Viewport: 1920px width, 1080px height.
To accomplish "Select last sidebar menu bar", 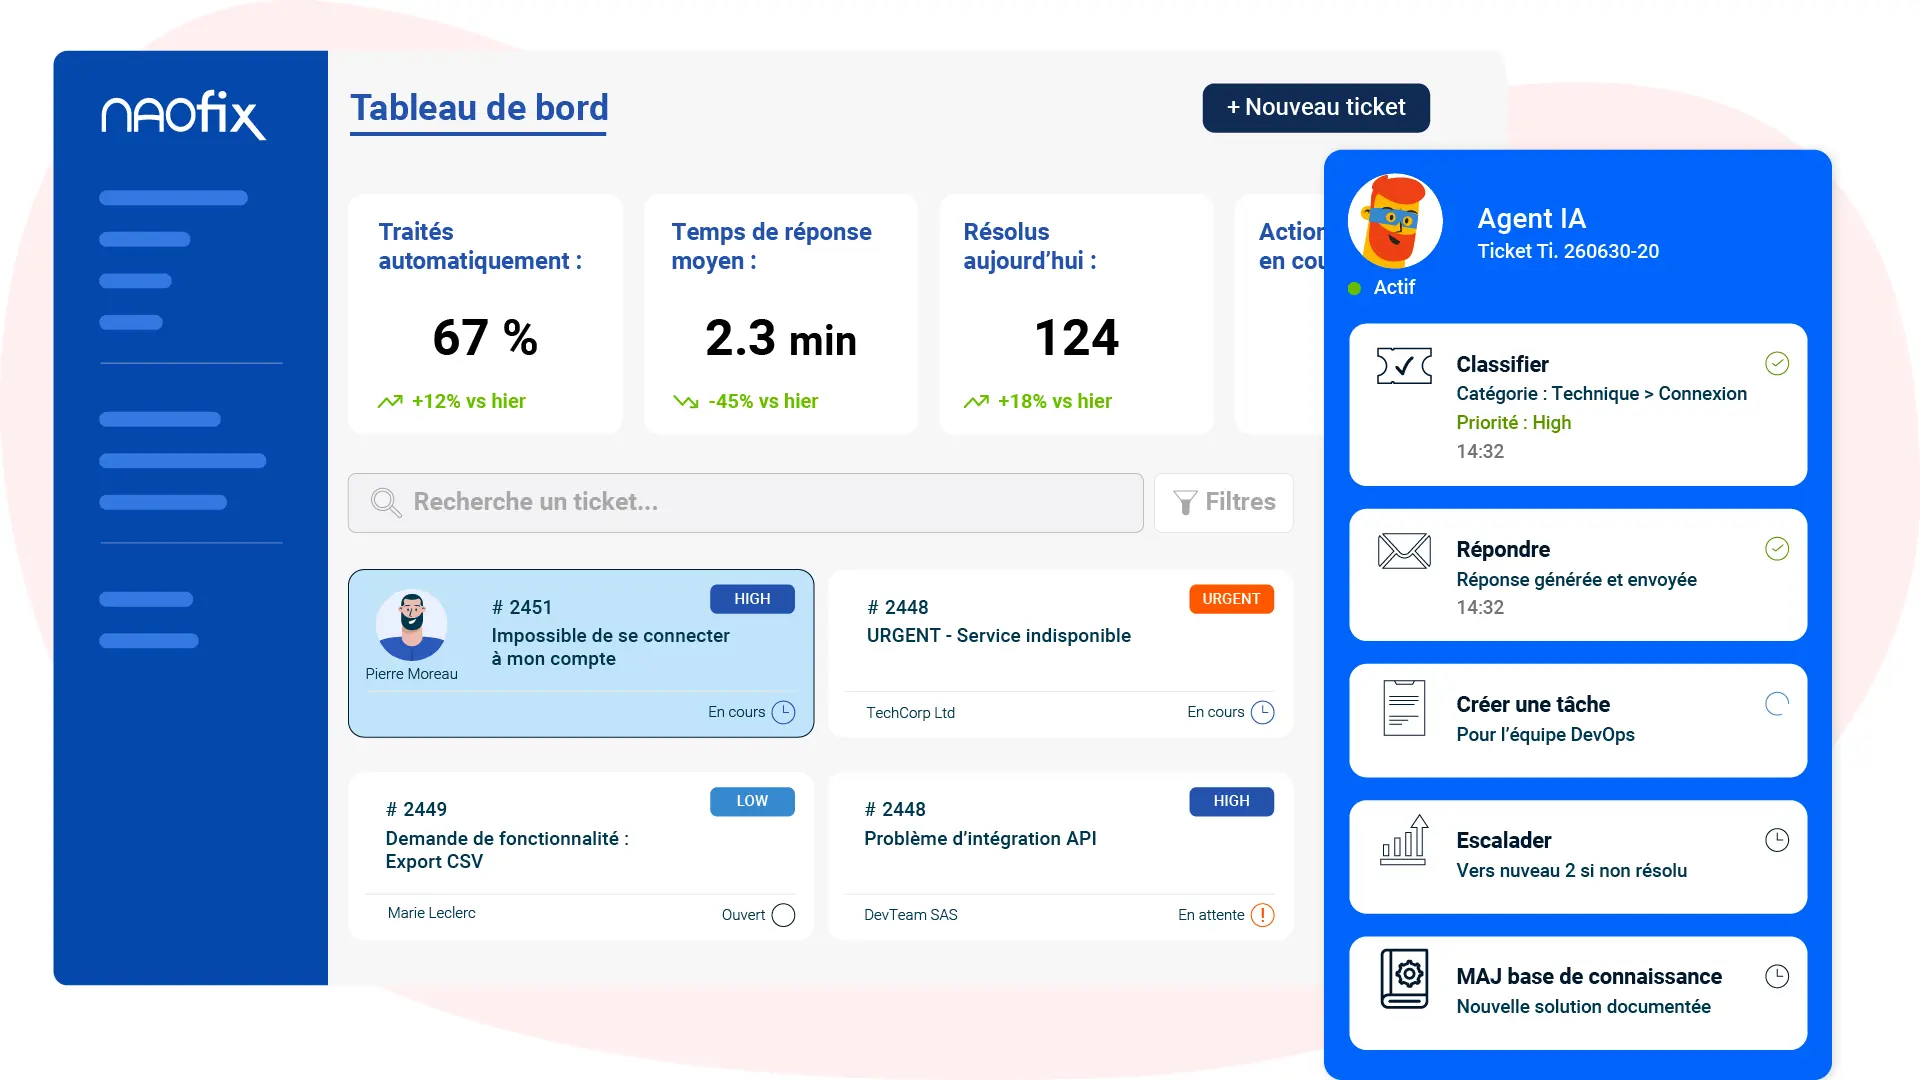I will (x=149, y=641).
